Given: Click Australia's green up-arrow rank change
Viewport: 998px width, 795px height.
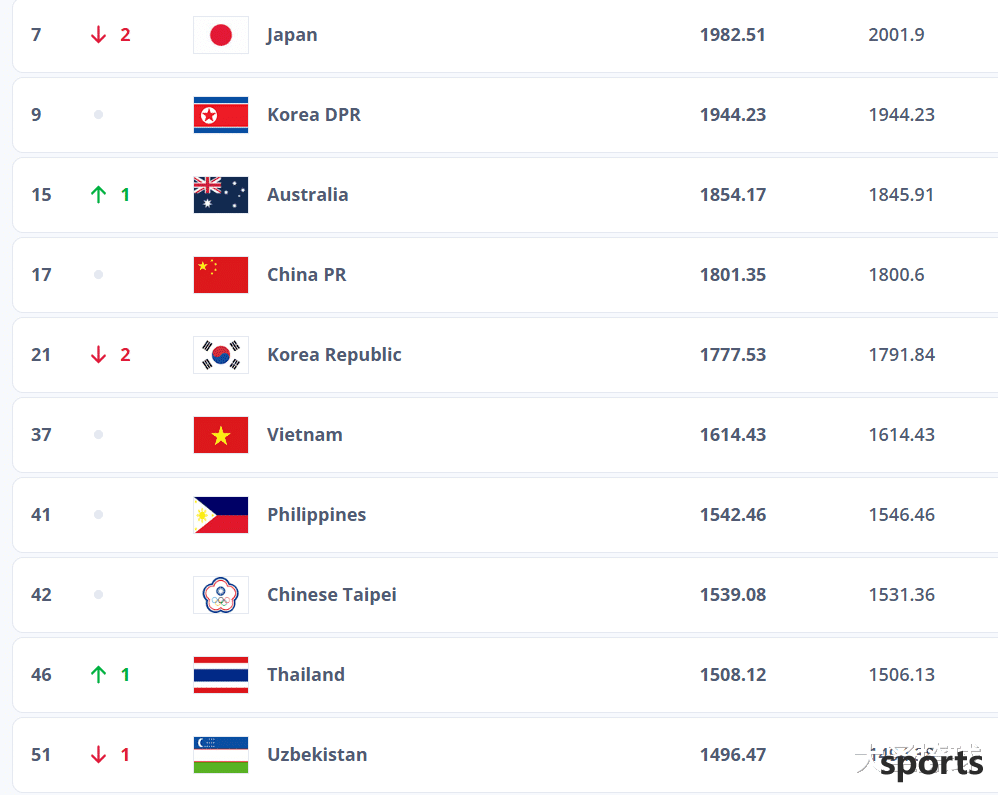Looking at the screenshot, I should pyautogui.click(x=111, y=194).
